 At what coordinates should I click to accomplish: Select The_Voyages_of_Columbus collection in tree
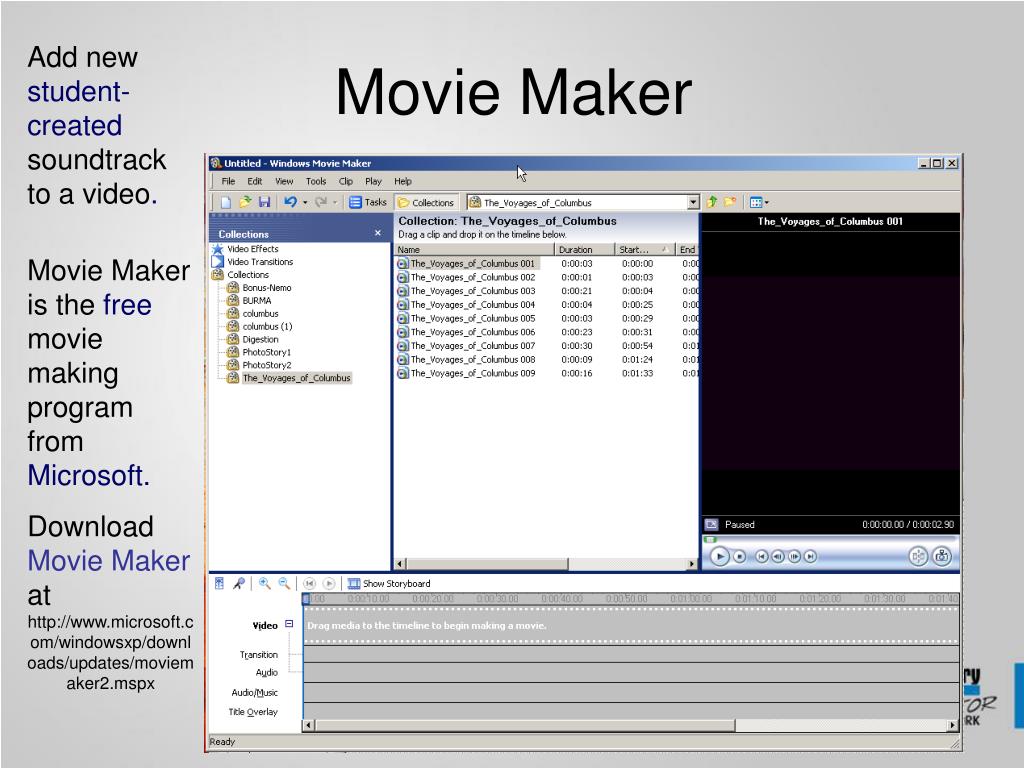pos(296,378)
